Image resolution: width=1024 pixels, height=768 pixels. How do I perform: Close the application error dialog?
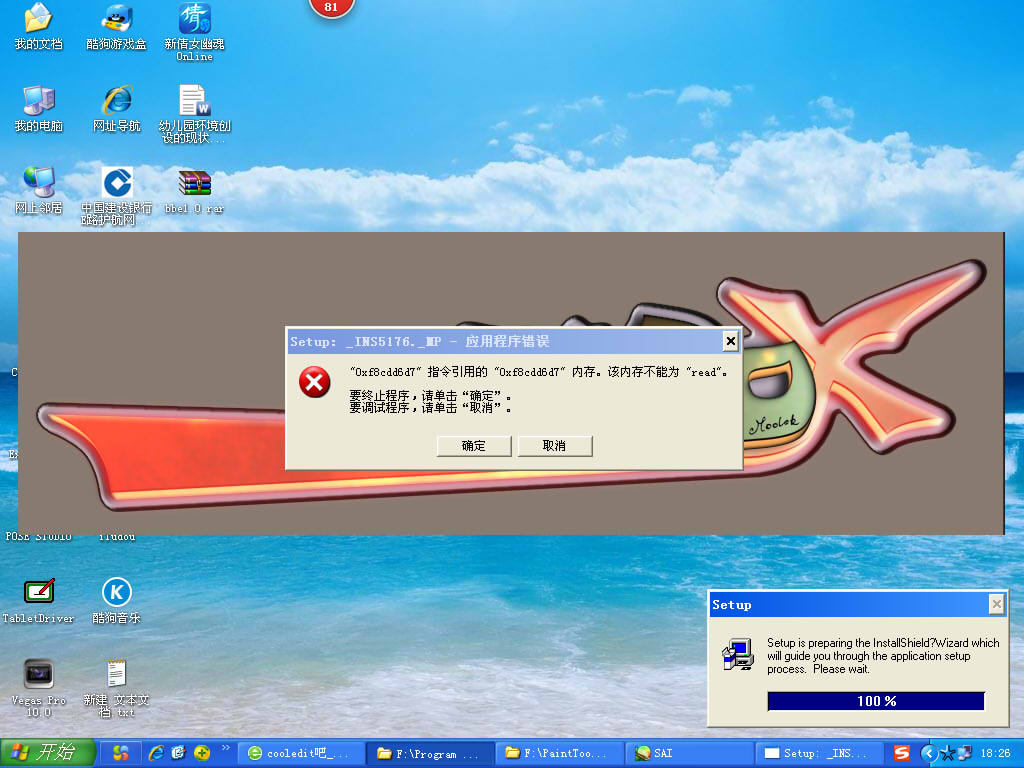pos(731,341)
